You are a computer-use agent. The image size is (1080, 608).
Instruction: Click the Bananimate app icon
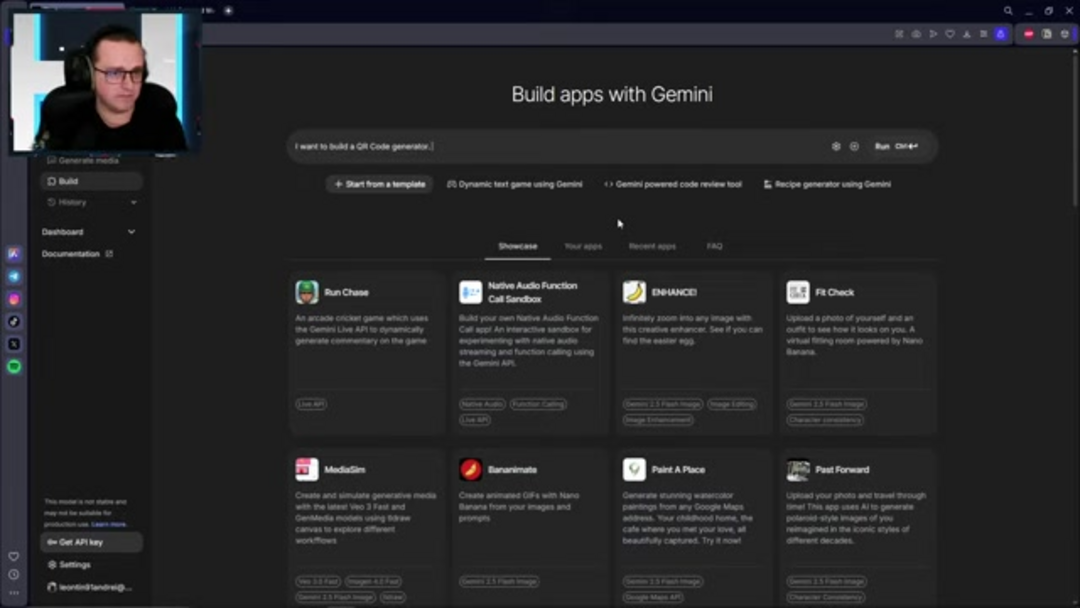(471, 469)
